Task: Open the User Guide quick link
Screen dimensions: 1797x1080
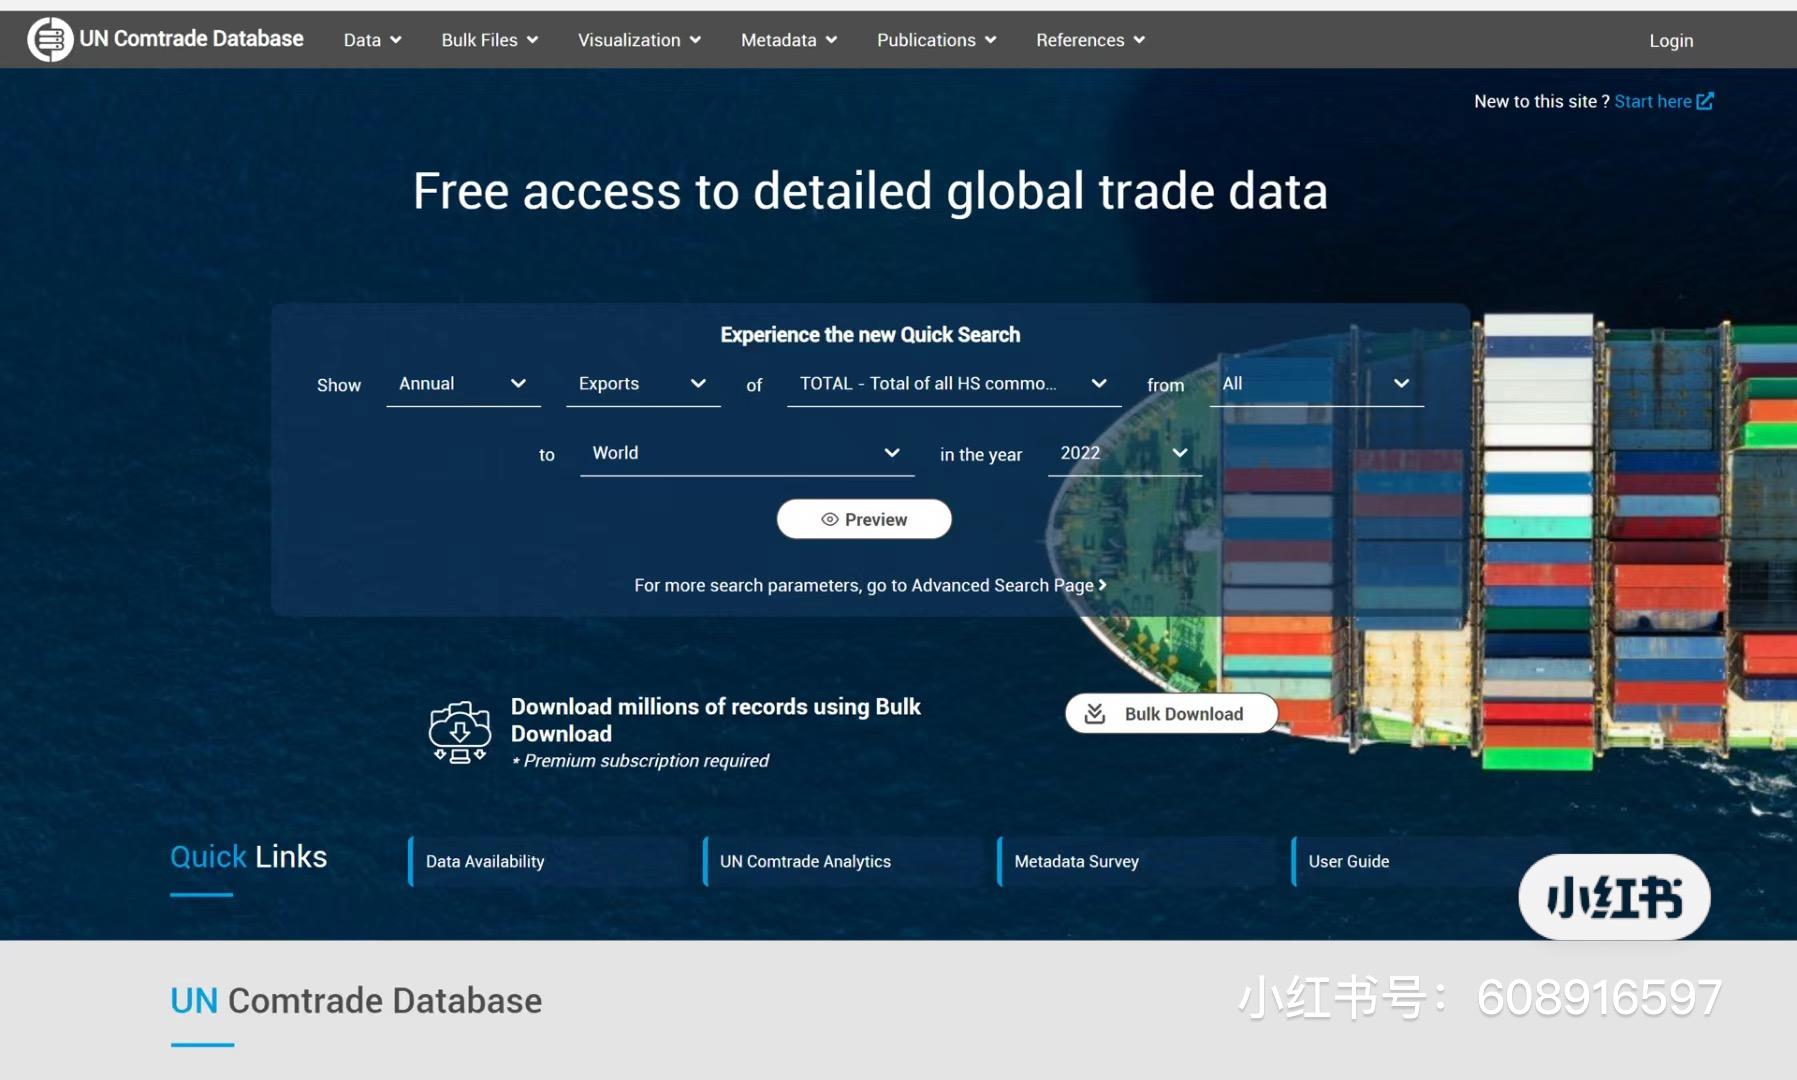Action: pyautogui.click(x=1348, y=861)
